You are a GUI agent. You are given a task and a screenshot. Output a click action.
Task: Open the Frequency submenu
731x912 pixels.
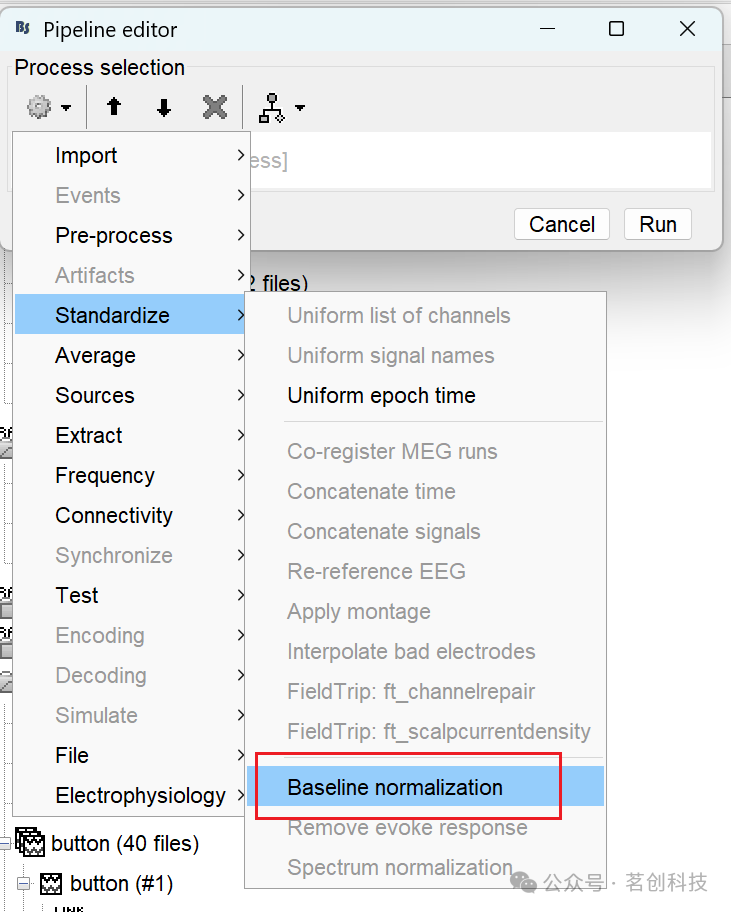(131, 475)
